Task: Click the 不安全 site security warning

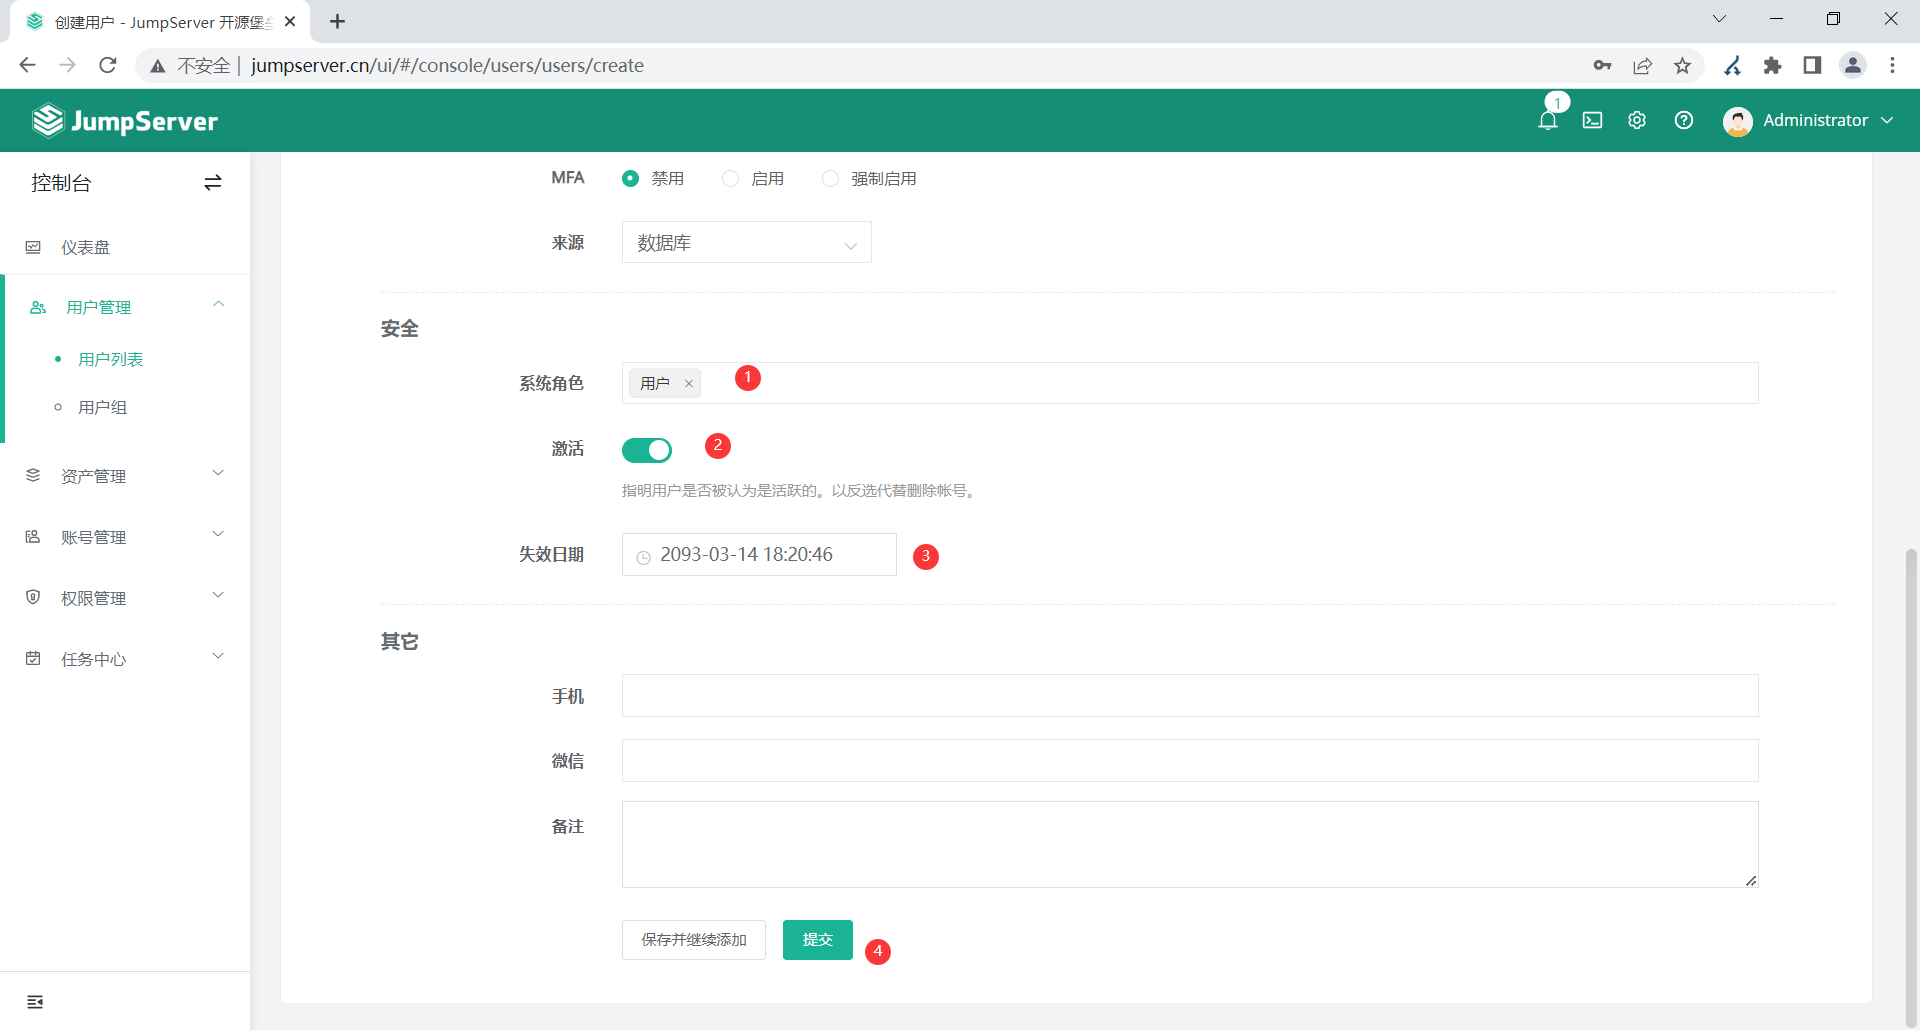Action: click(191, 65)
